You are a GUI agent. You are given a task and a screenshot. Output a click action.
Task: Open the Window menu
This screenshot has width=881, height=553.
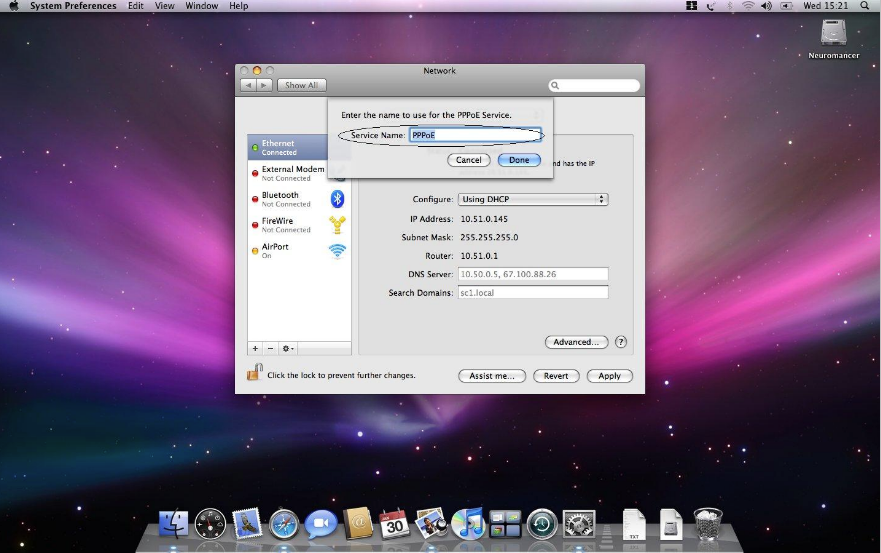[202, 6]
